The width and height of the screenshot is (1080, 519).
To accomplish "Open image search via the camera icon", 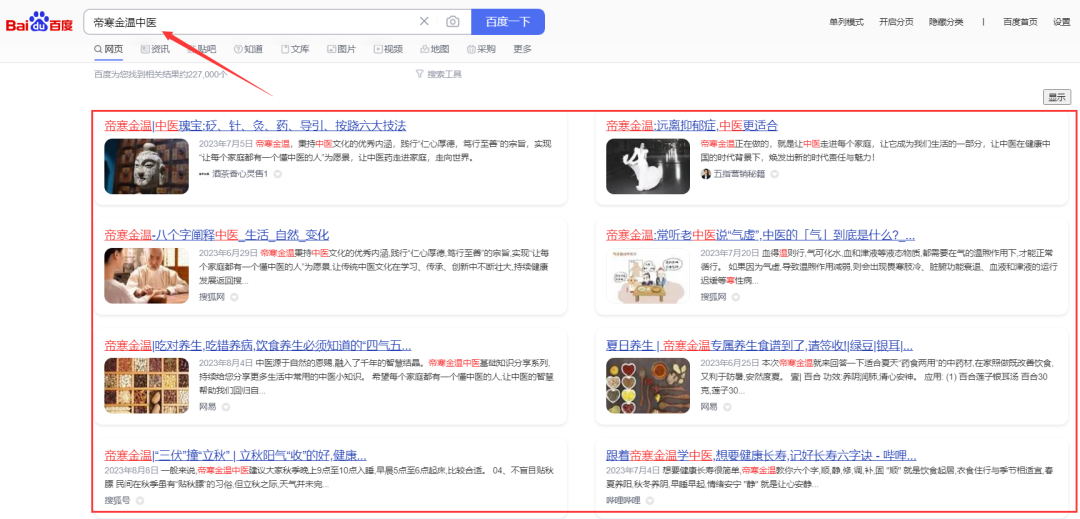I will [x=452, y=21].
